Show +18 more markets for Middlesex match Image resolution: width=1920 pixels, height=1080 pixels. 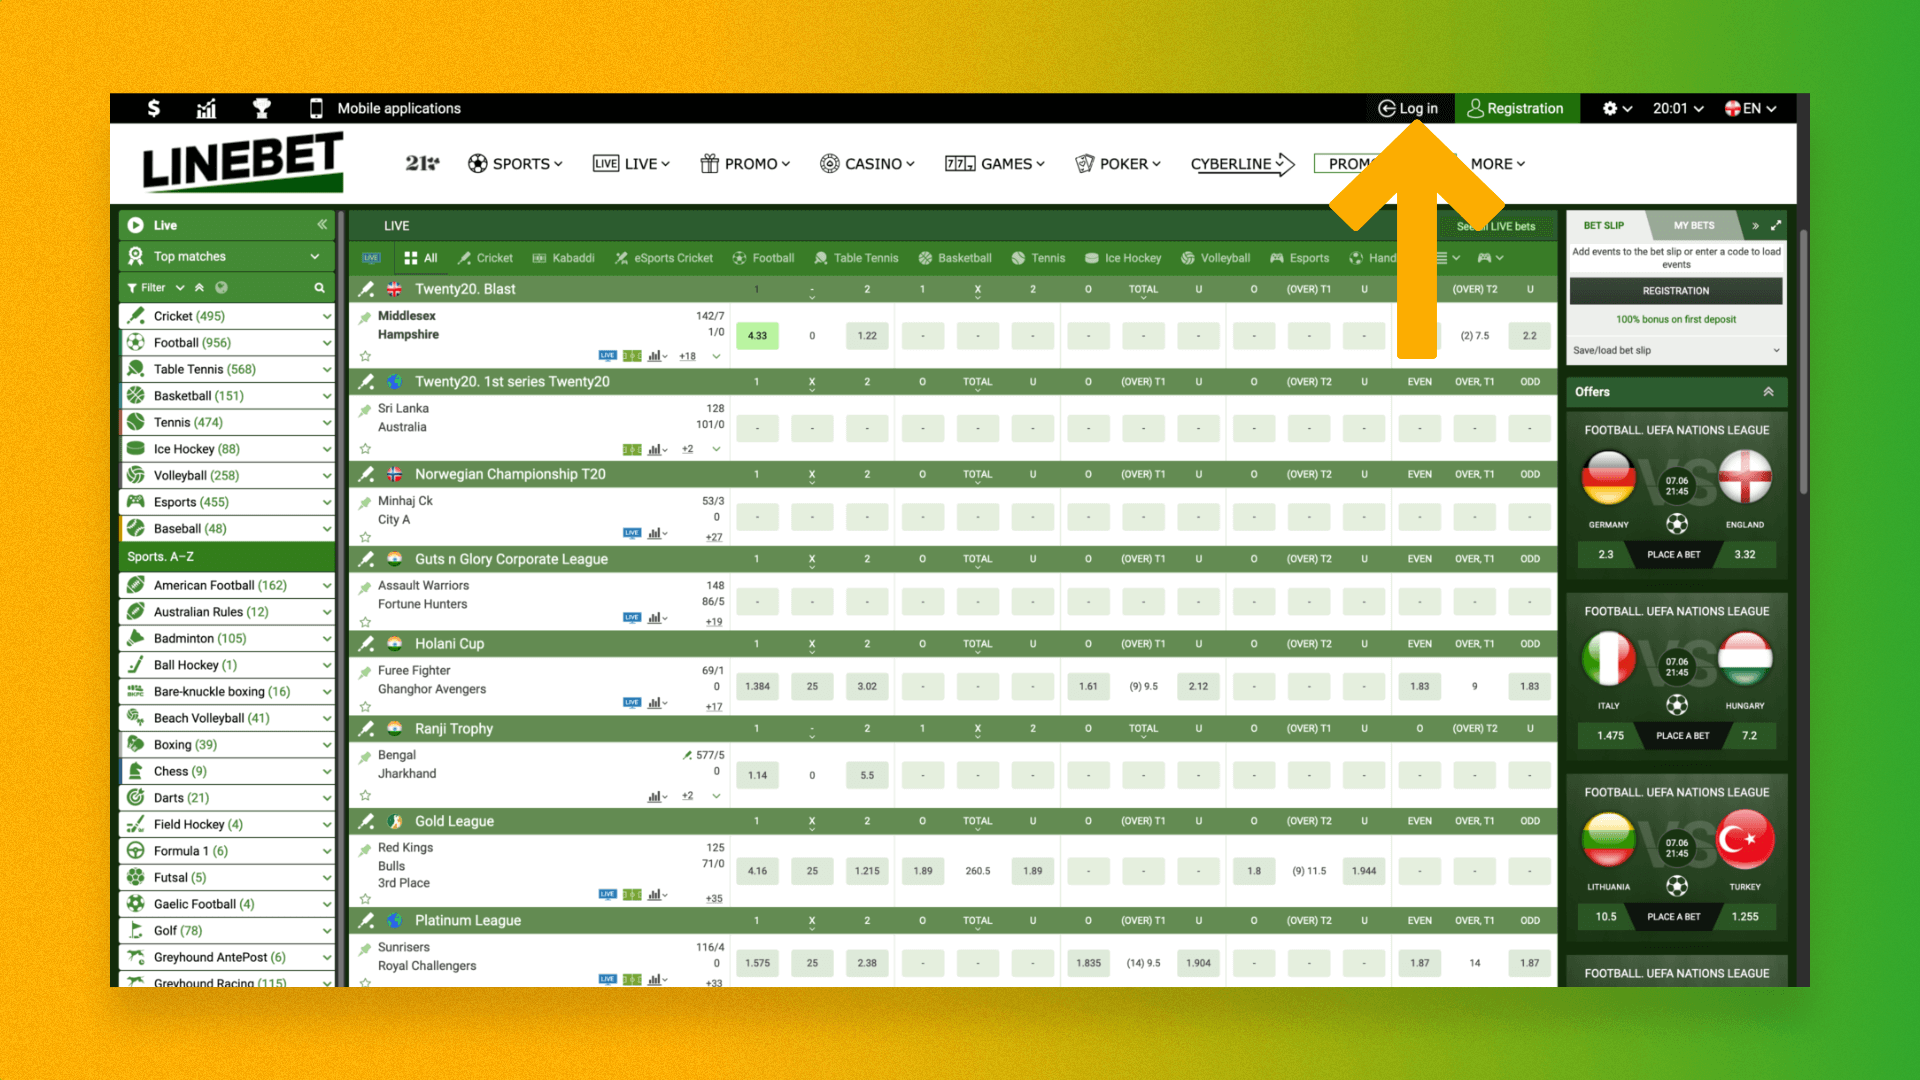(x=687, y=356)
